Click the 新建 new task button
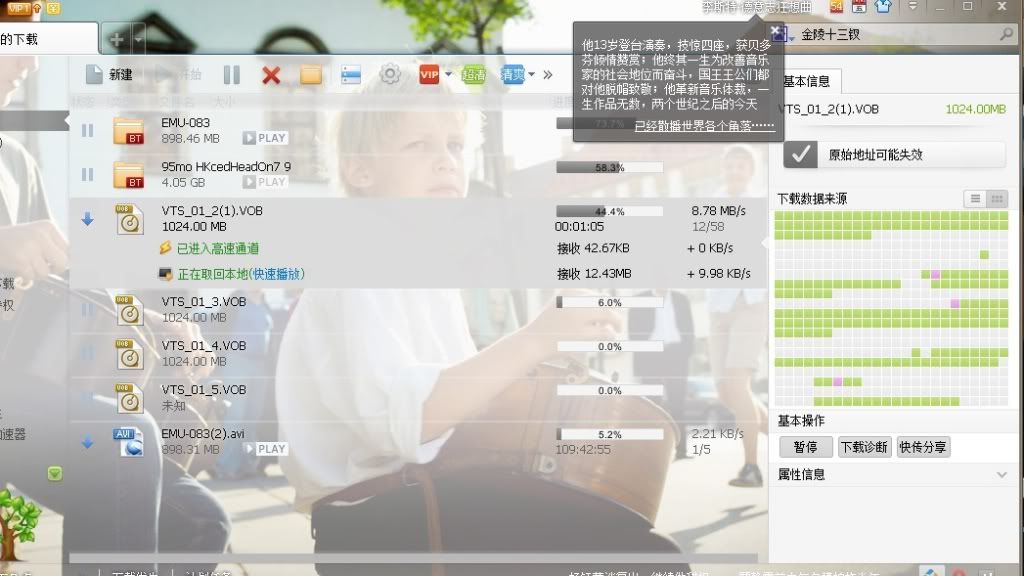Image resolution: width=1024 pixels, height=576 pixels. tap(109, 74)
